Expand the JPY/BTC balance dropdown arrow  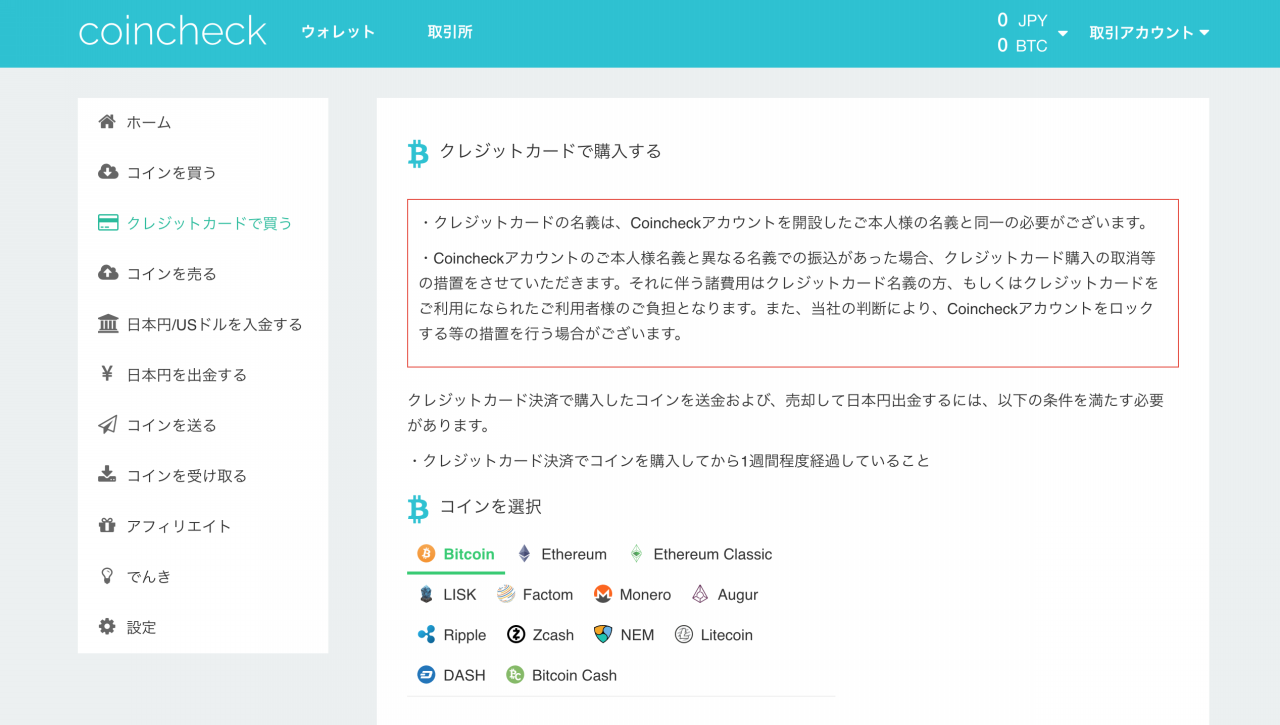pos(1062,33)
